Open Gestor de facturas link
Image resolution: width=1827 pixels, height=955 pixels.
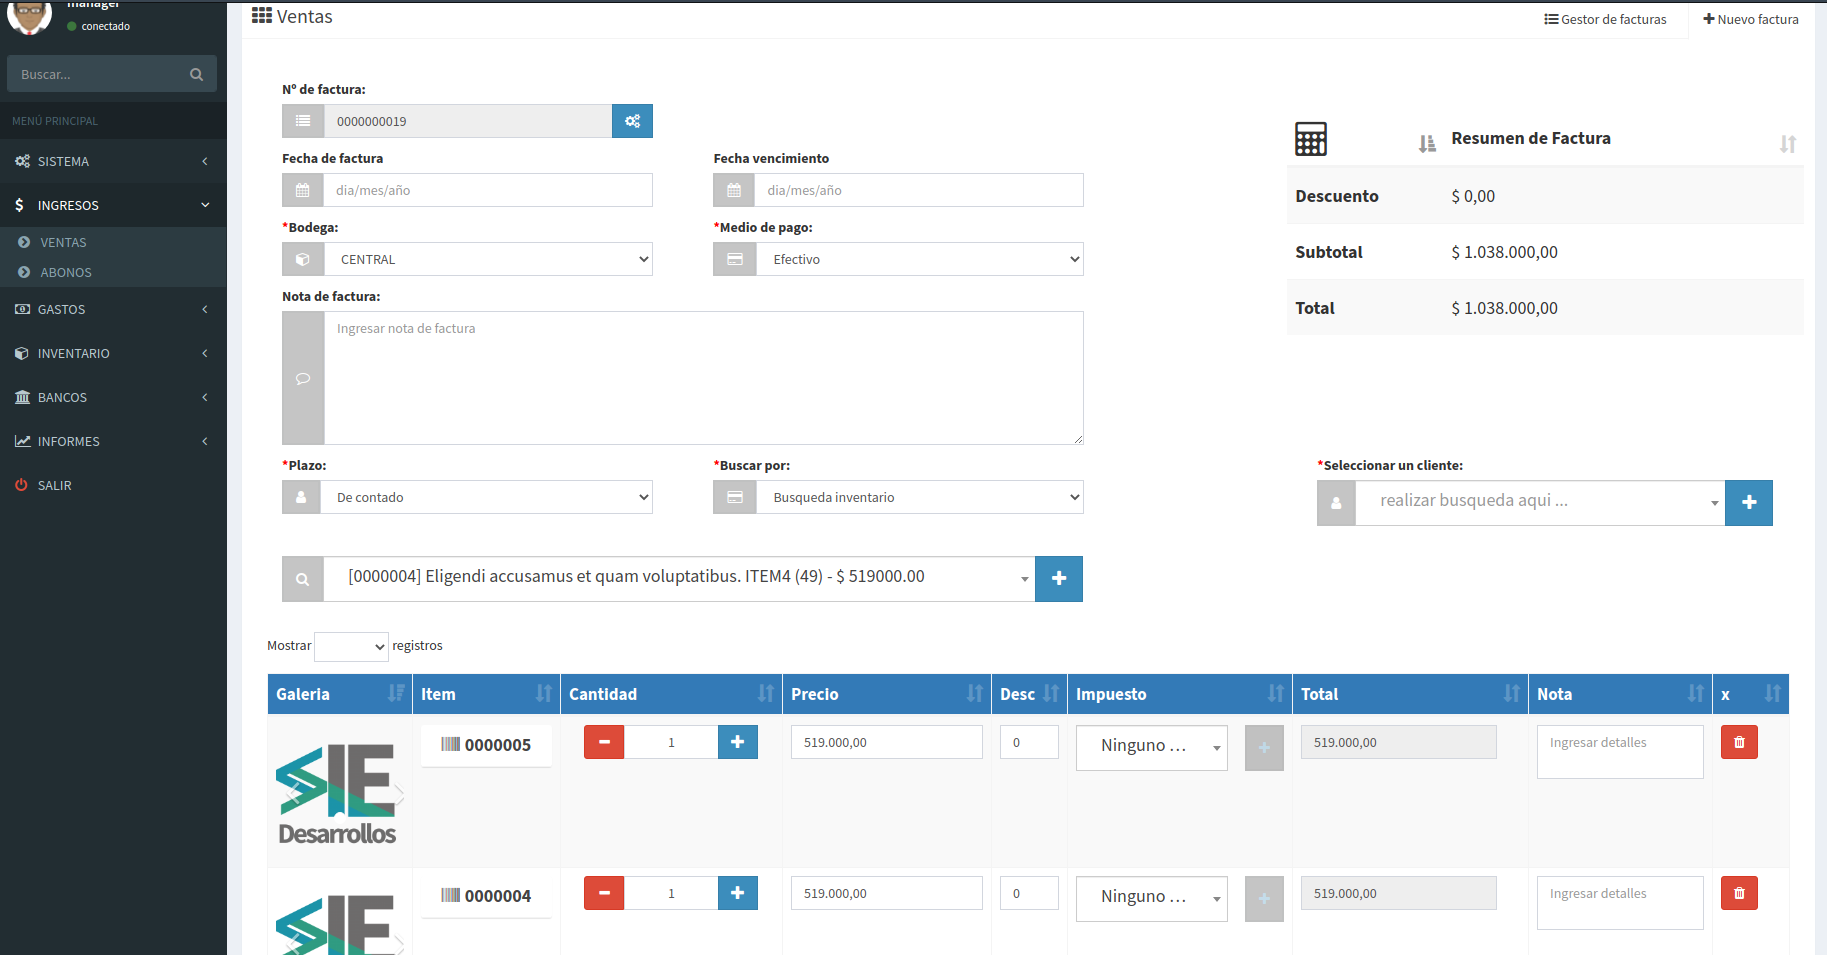click(x=1605, y=19)
